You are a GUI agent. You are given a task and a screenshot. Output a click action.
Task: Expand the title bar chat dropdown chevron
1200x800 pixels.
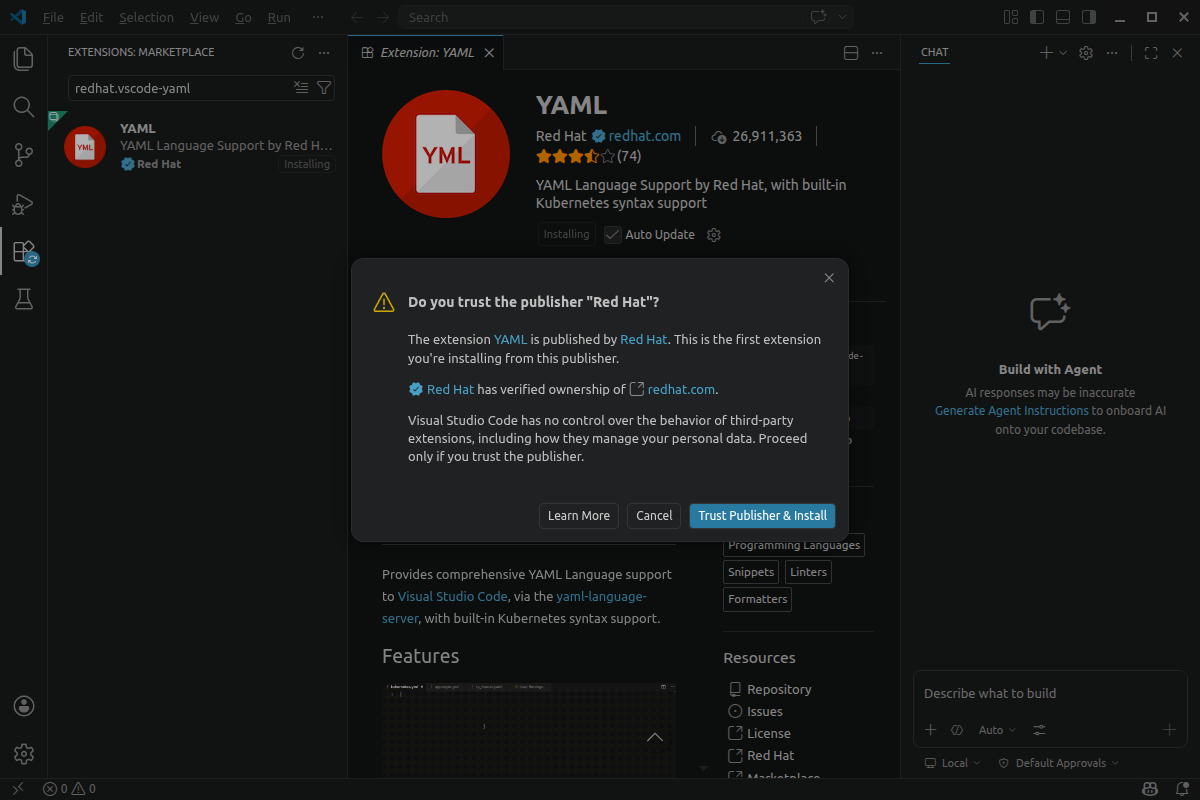click(x=843, y=17)
